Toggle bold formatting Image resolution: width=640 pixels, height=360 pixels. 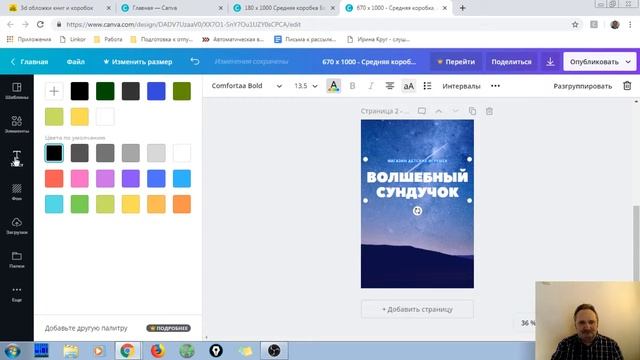pos(352,86)
